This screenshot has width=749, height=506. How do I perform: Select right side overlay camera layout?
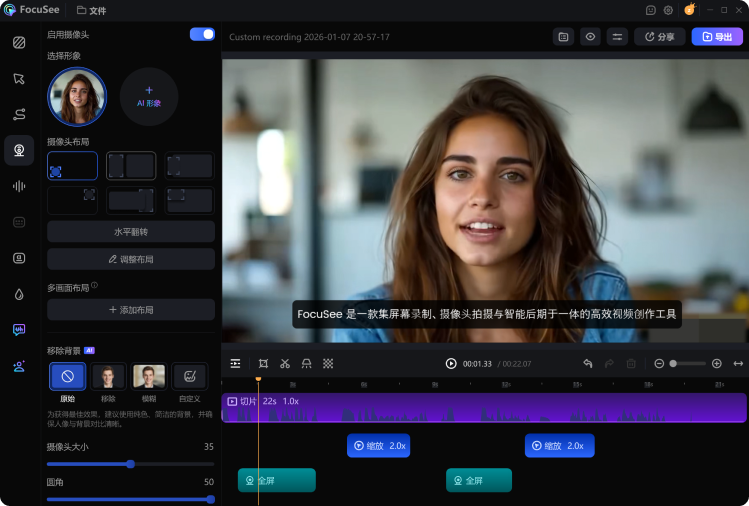131,200
